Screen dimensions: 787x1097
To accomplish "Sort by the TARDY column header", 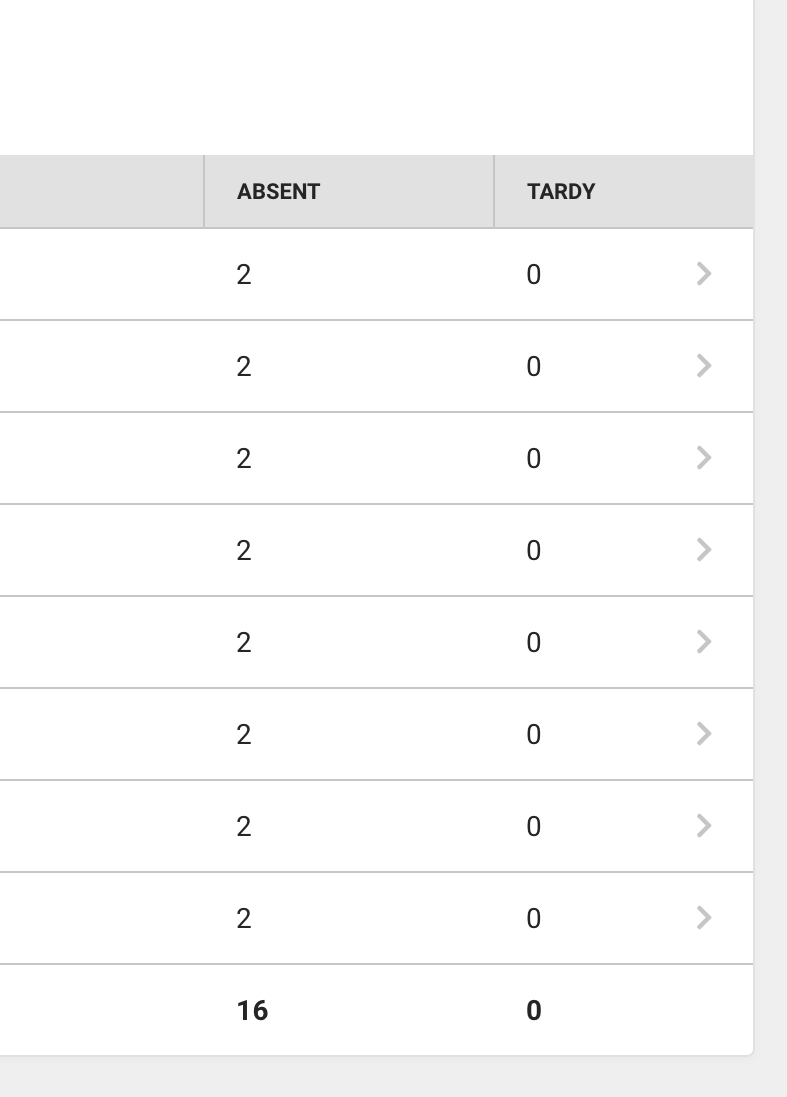I will (561, 192).
